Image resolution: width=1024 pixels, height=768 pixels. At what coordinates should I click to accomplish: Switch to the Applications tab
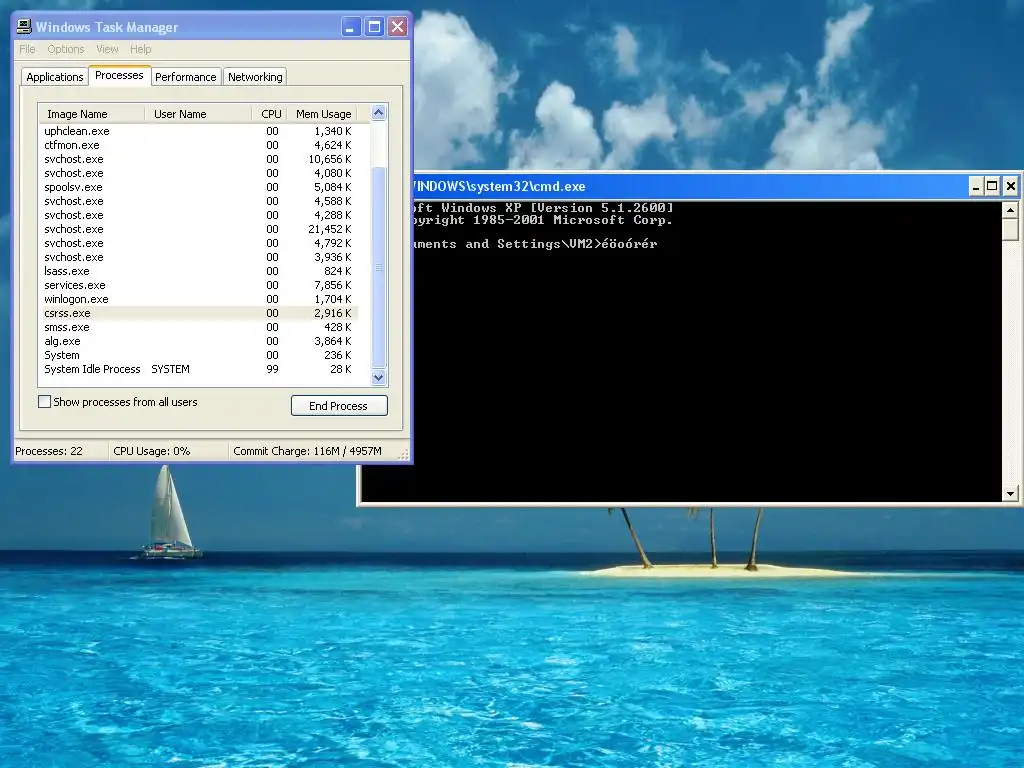(55, 77)
